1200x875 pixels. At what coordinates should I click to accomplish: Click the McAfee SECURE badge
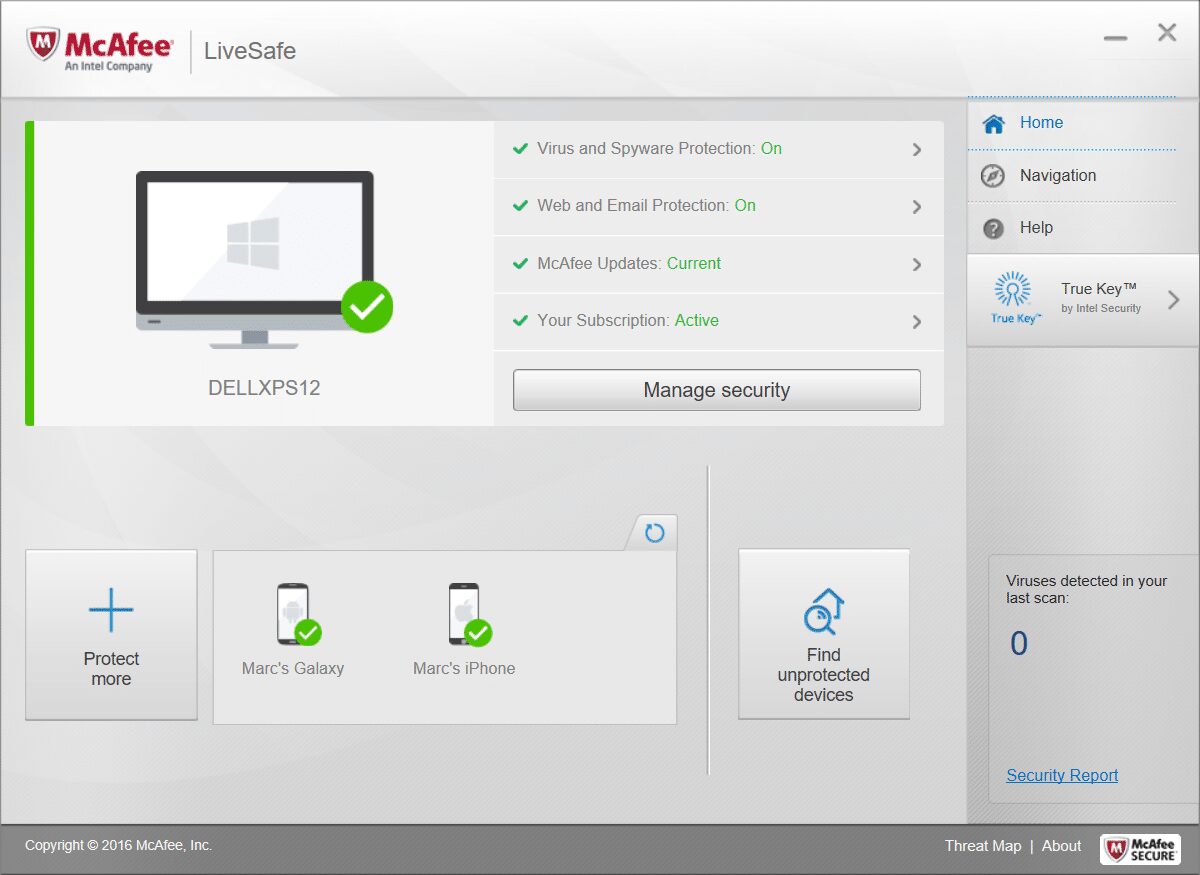coord(1141,850)
